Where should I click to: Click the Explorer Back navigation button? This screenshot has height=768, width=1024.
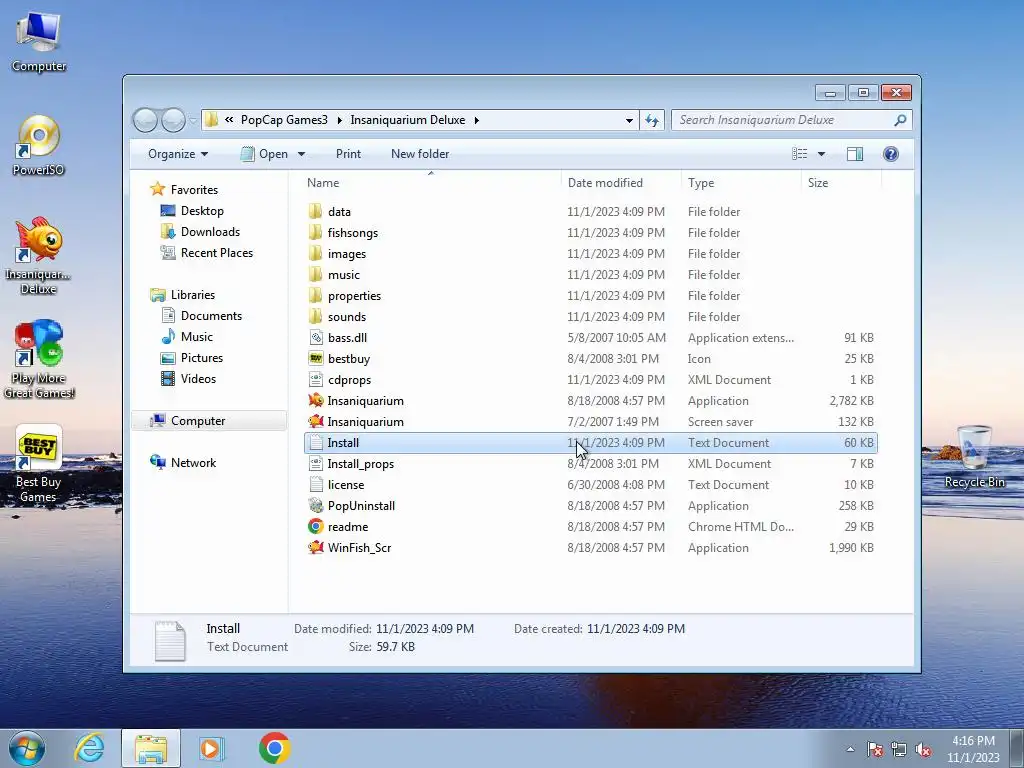pos(145,120)
